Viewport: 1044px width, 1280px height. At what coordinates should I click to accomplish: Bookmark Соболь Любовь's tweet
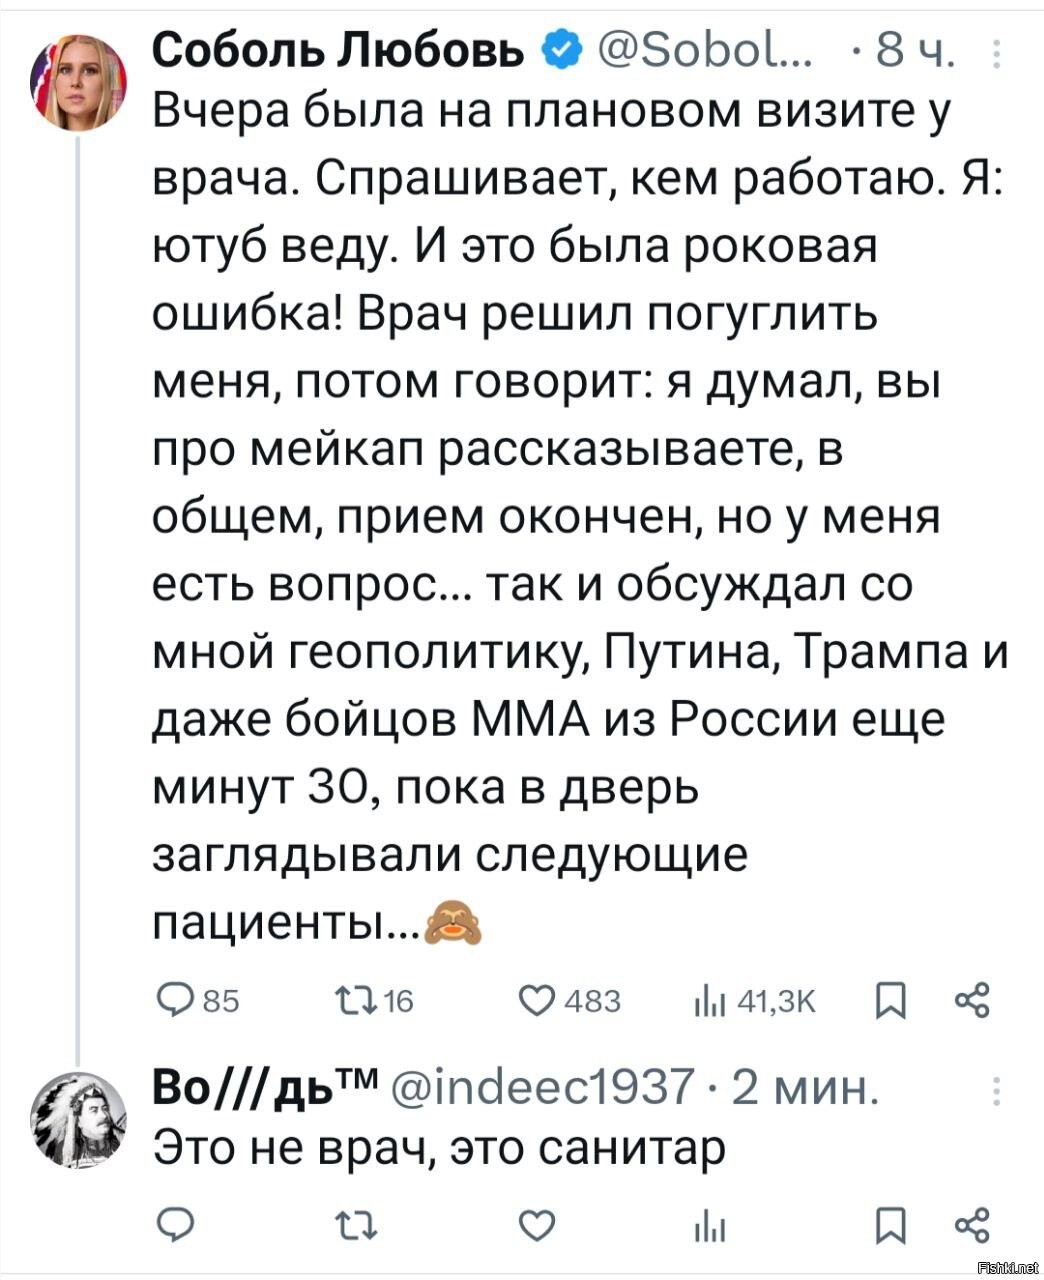click(x=886, y=1000)
